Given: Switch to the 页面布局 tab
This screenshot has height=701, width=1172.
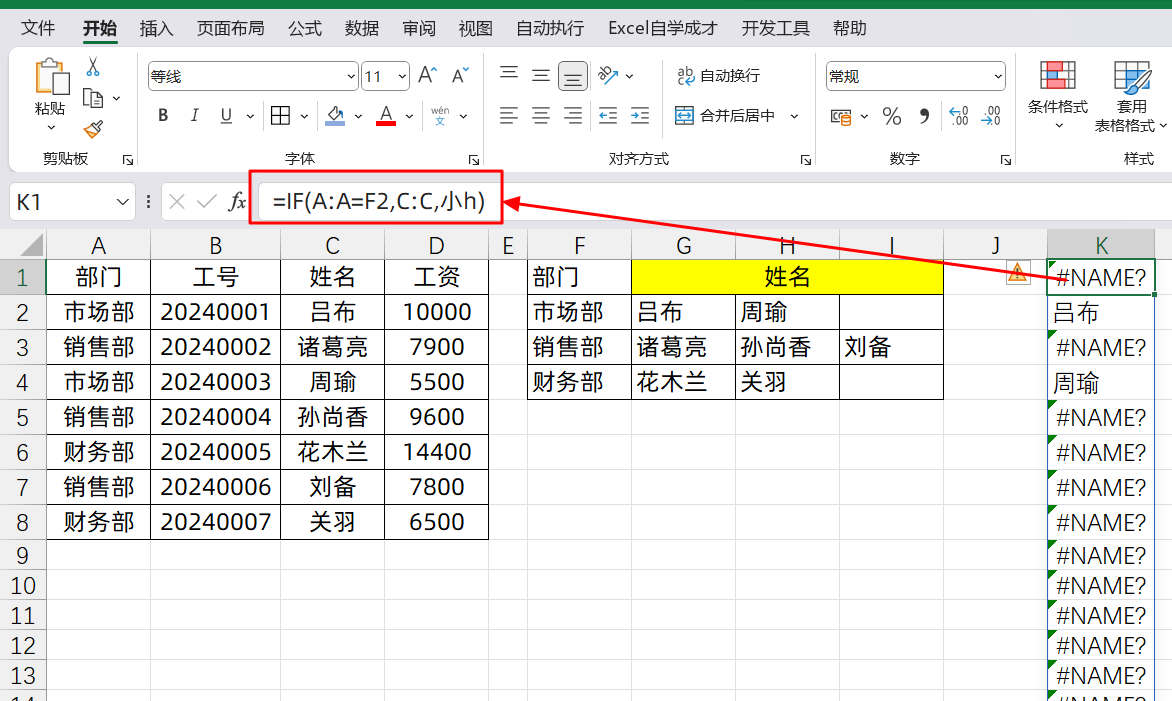Looking at the screenshot, I should (x=230, y=28).
